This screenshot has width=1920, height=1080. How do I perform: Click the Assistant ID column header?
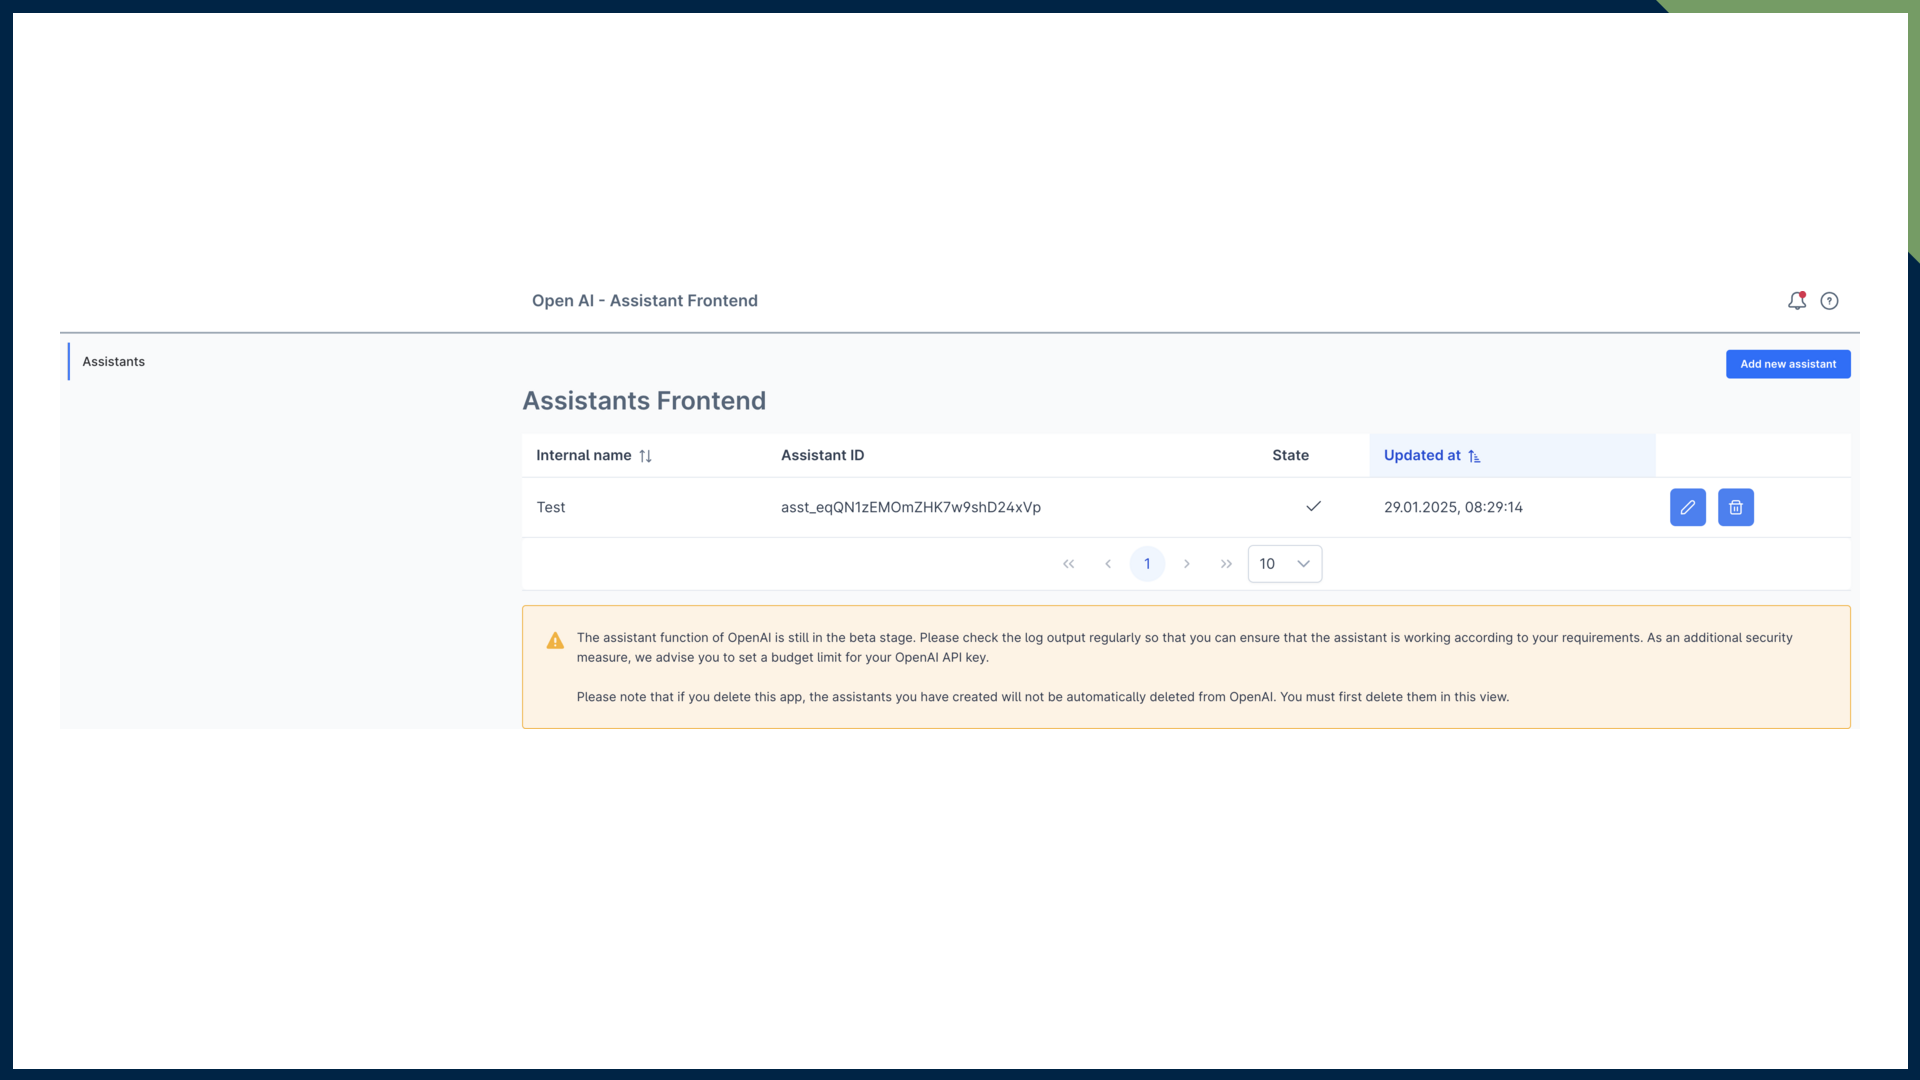822,456
